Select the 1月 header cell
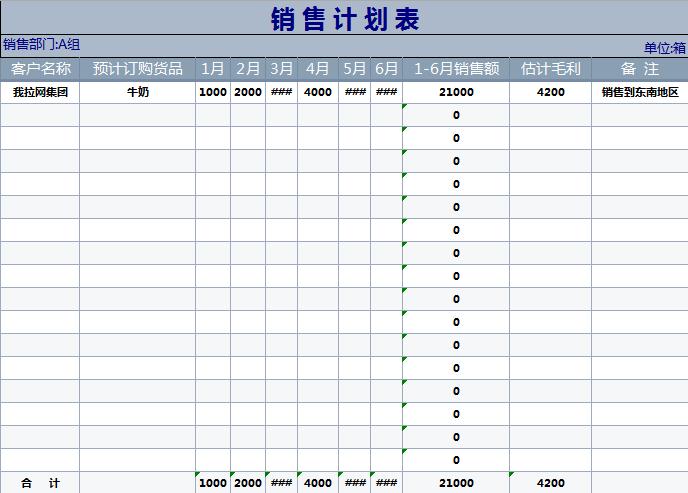The width and height of the screenshot is (688, 493). coord(213,69)
